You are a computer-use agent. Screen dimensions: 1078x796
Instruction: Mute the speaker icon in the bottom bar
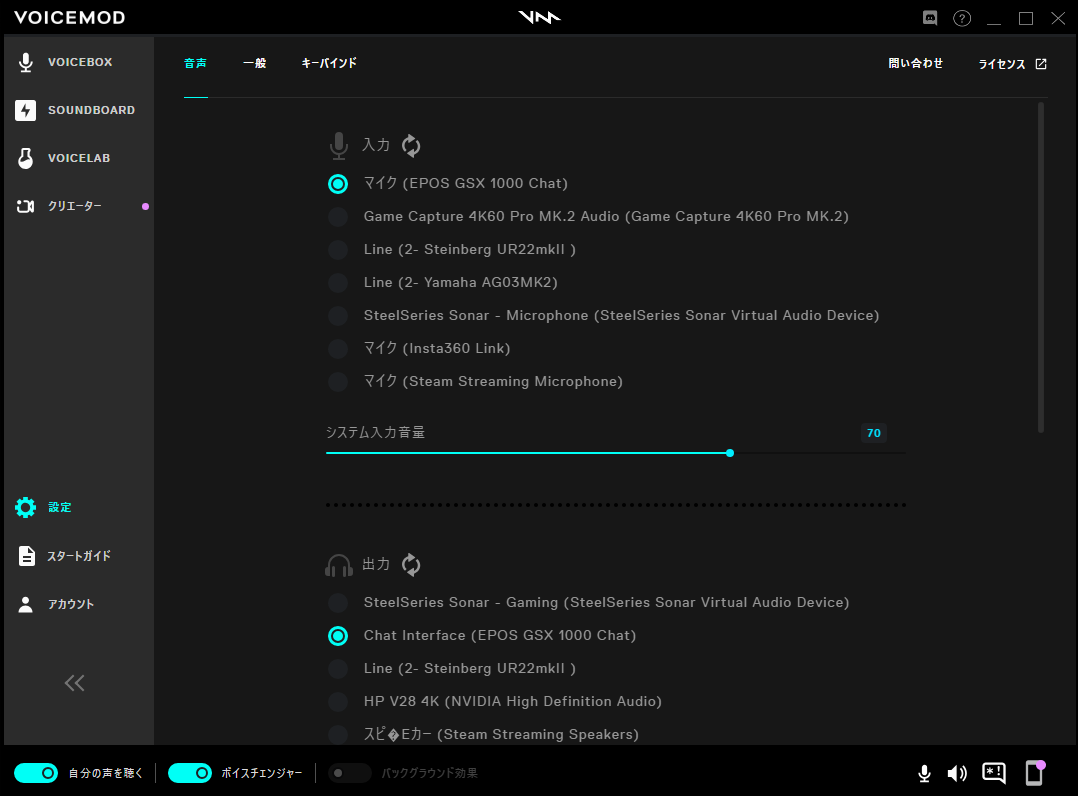[x=957, y=773]
